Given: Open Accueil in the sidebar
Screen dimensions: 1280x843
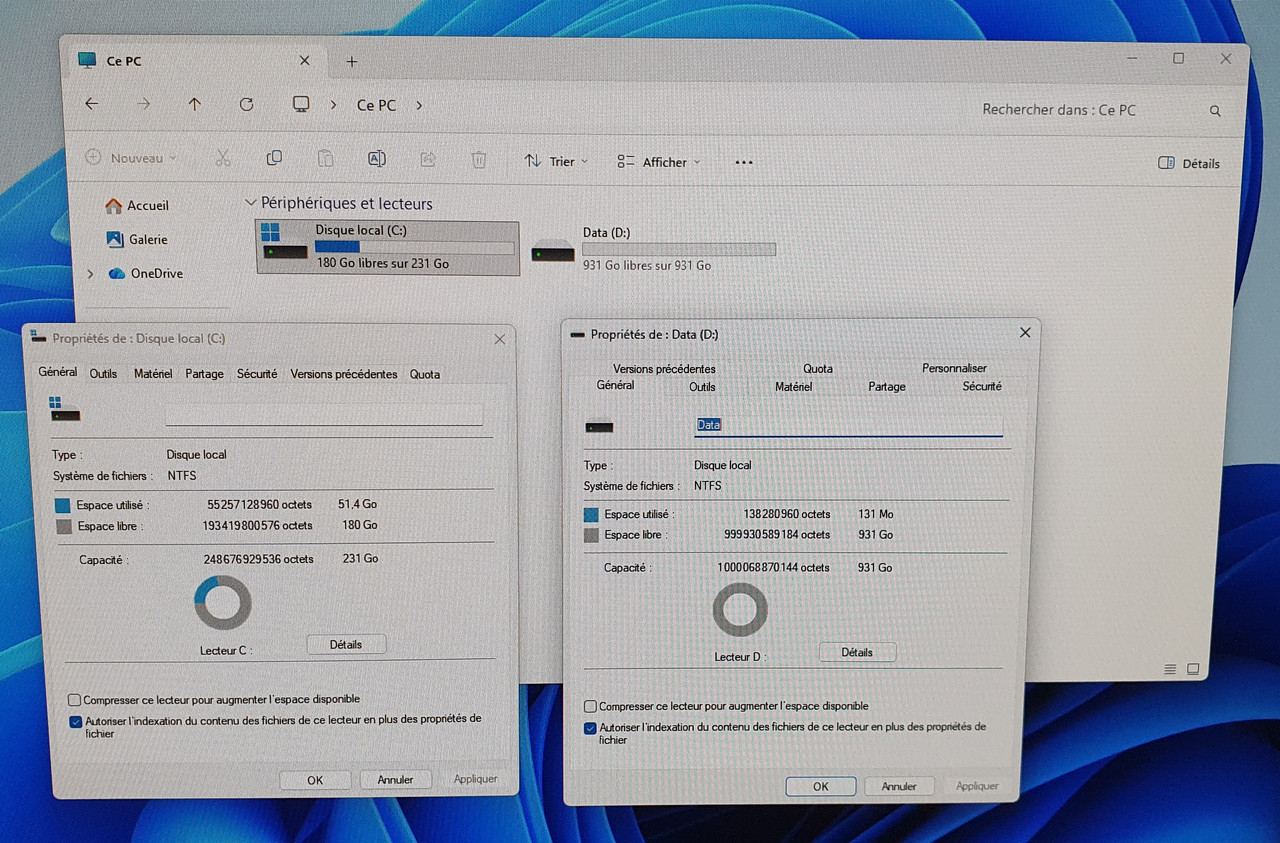Looking at the screenshot, I should click(x=138, y=205).
